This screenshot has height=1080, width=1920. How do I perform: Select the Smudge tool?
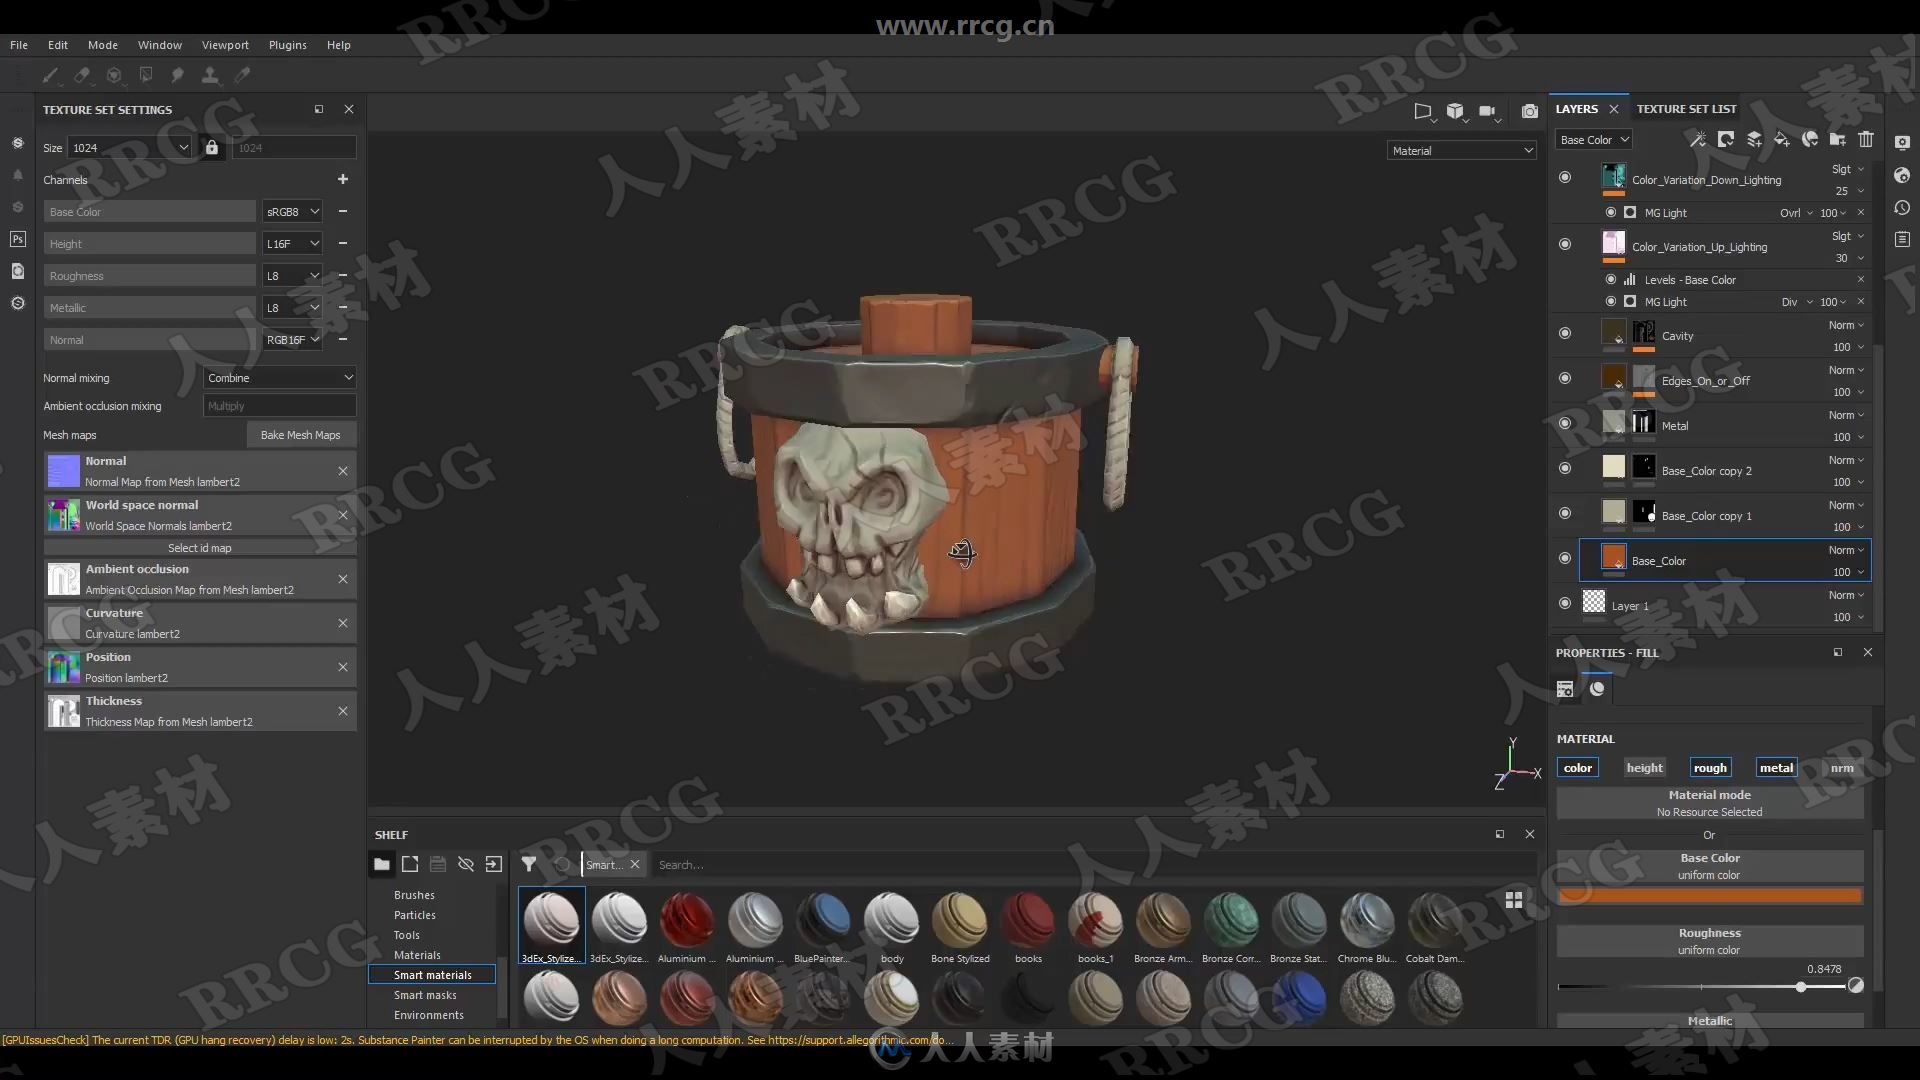click(178, 75)
